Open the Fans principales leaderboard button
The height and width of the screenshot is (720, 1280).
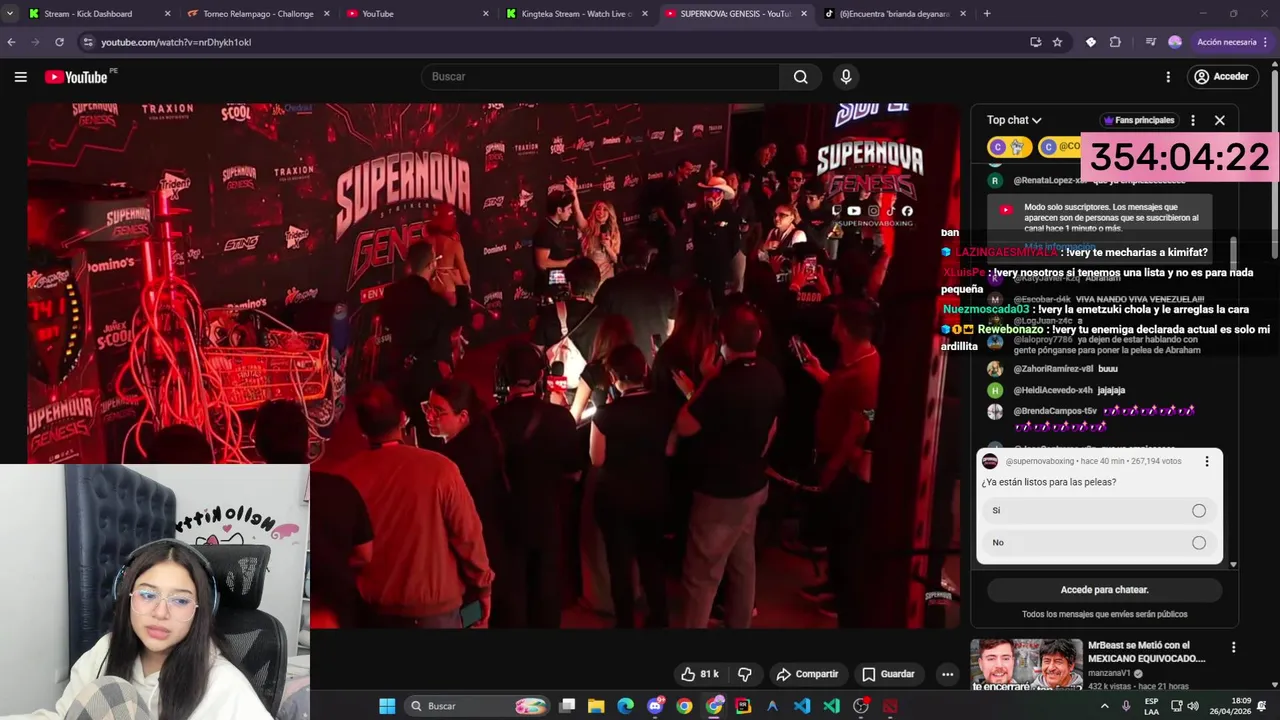(x=1139, y=120)
